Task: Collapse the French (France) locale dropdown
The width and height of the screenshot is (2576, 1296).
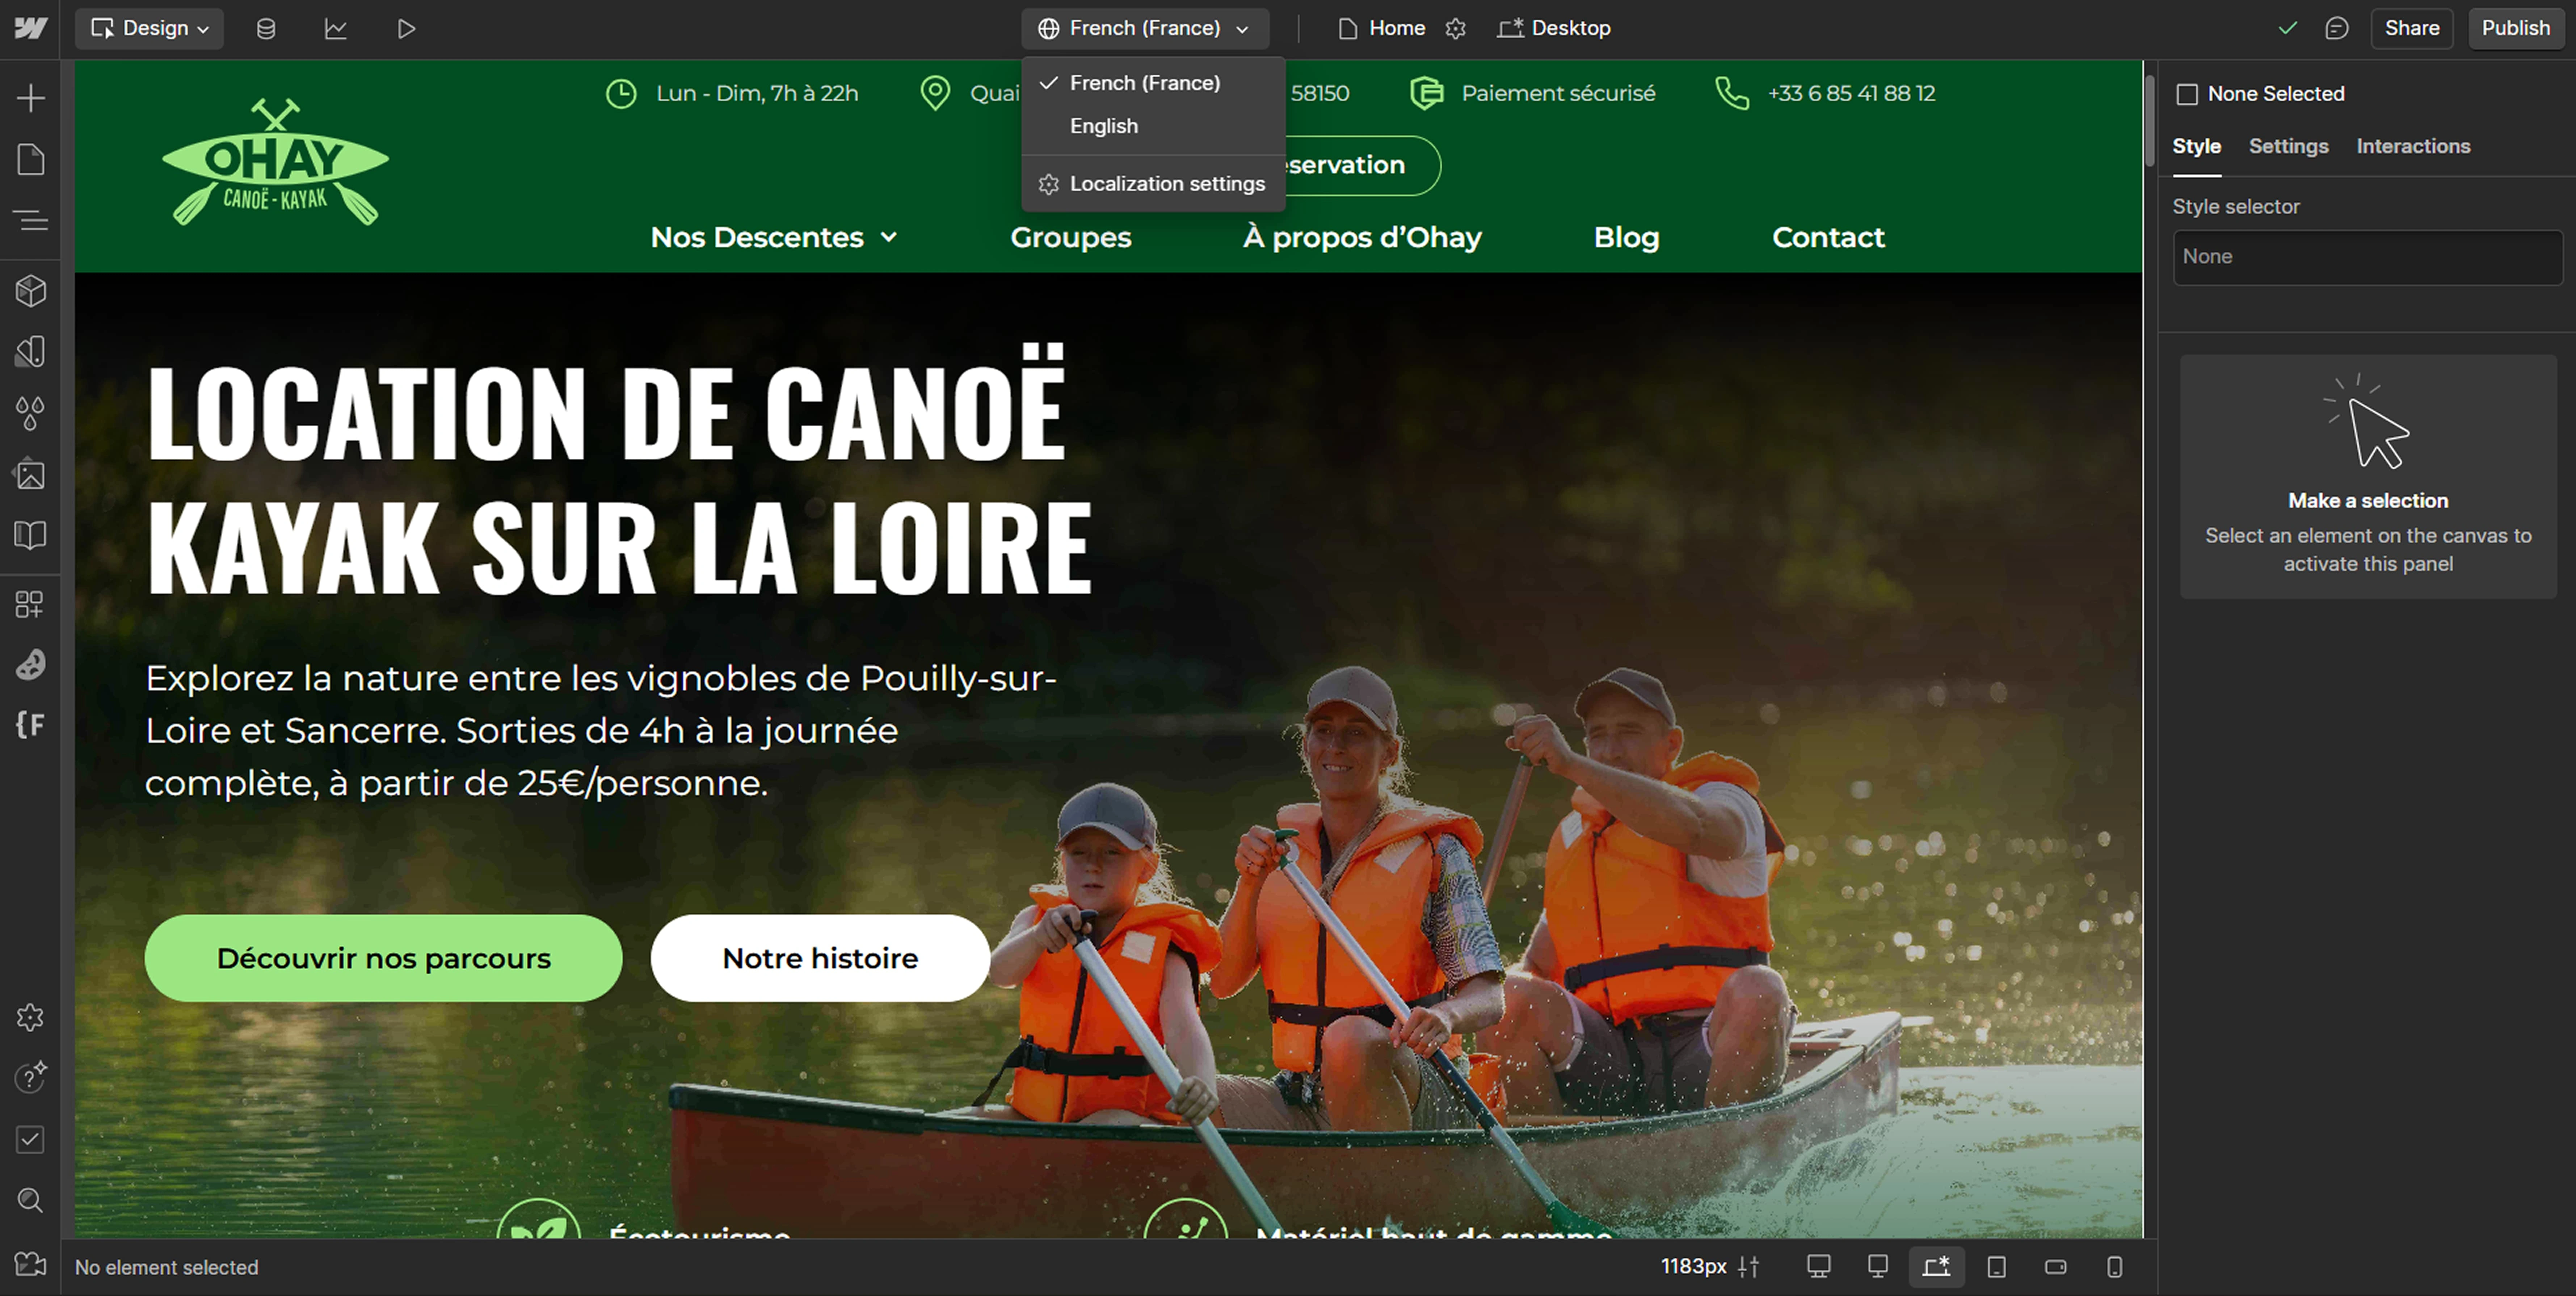Action: pyautogui.click(x=1145, y=28)
